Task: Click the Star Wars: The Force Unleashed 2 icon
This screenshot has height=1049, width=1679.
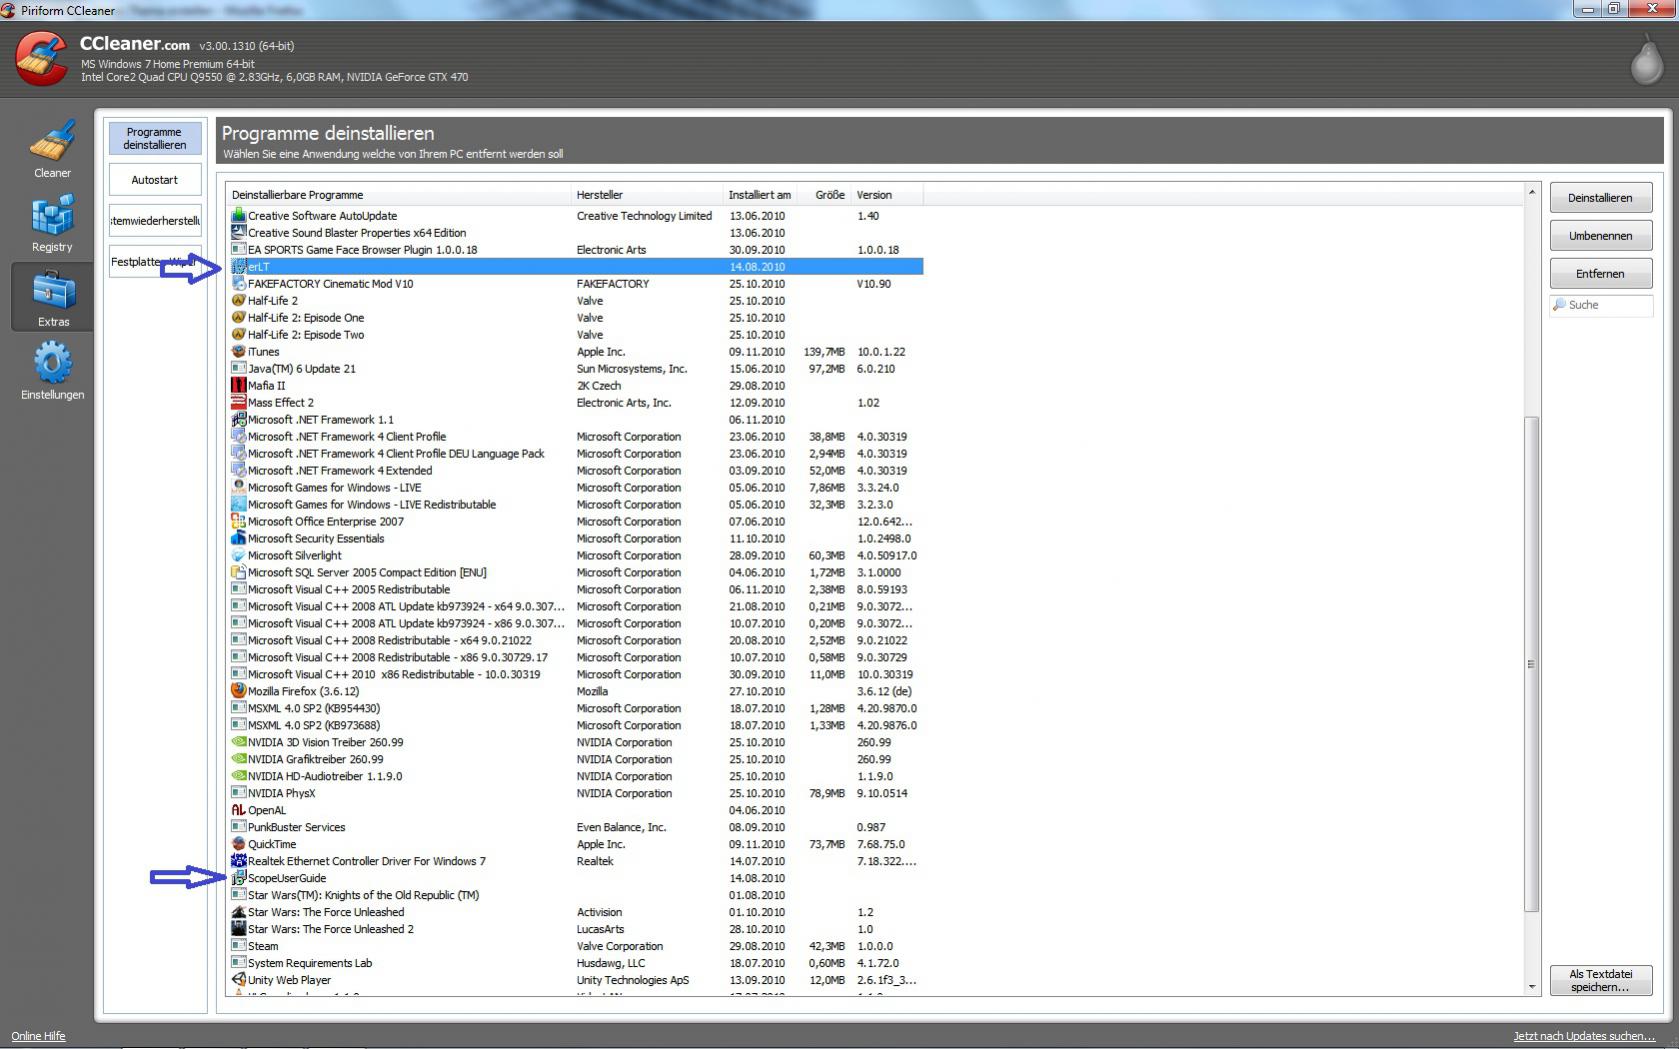Action: click(x=238, y=929)
